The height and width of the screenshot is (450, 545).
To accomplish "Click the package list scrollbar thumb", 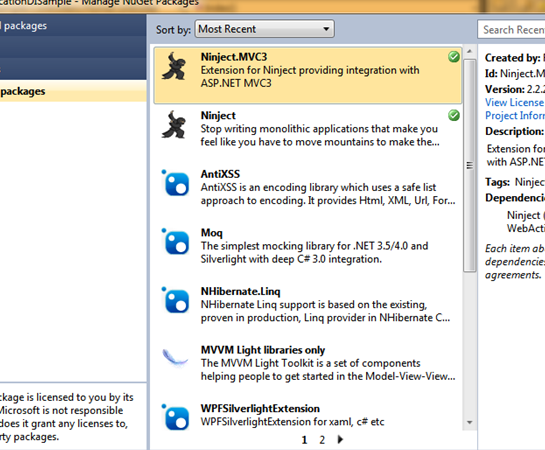I will coord(470,165).
